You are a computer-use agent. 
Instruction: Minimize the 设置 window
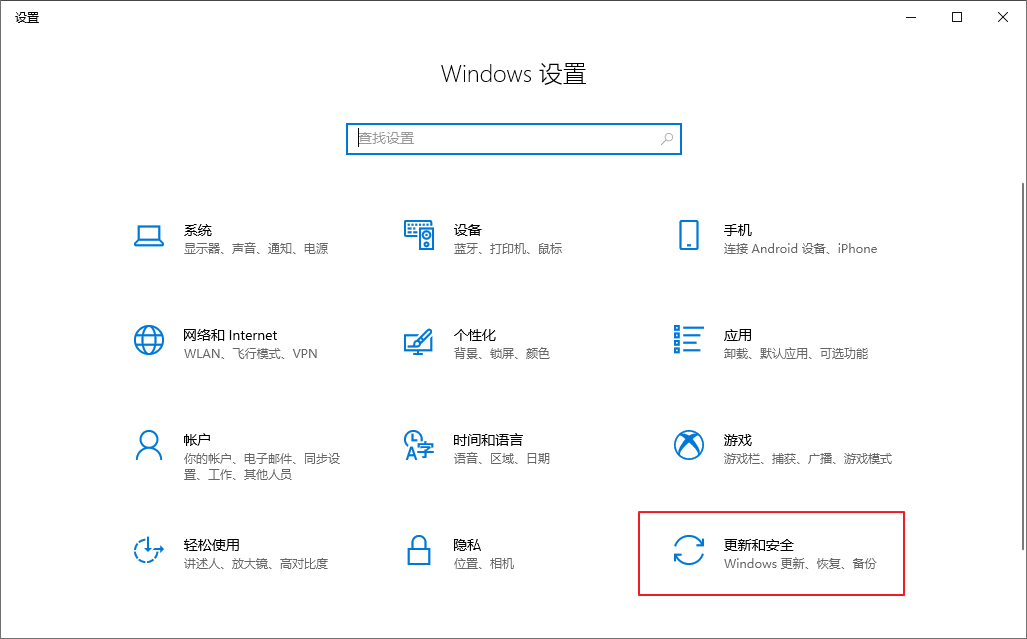click(x=911, y=17)
